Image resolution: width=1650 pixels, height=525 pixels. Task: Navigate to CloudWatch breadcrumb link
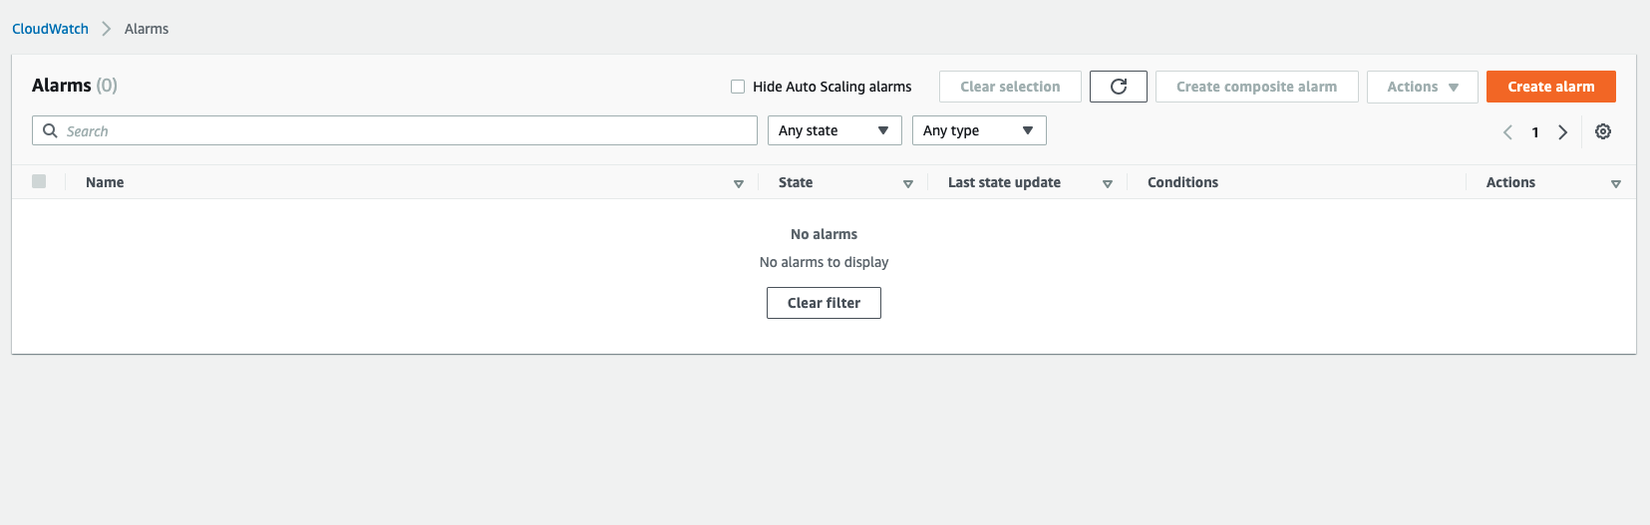50,29
